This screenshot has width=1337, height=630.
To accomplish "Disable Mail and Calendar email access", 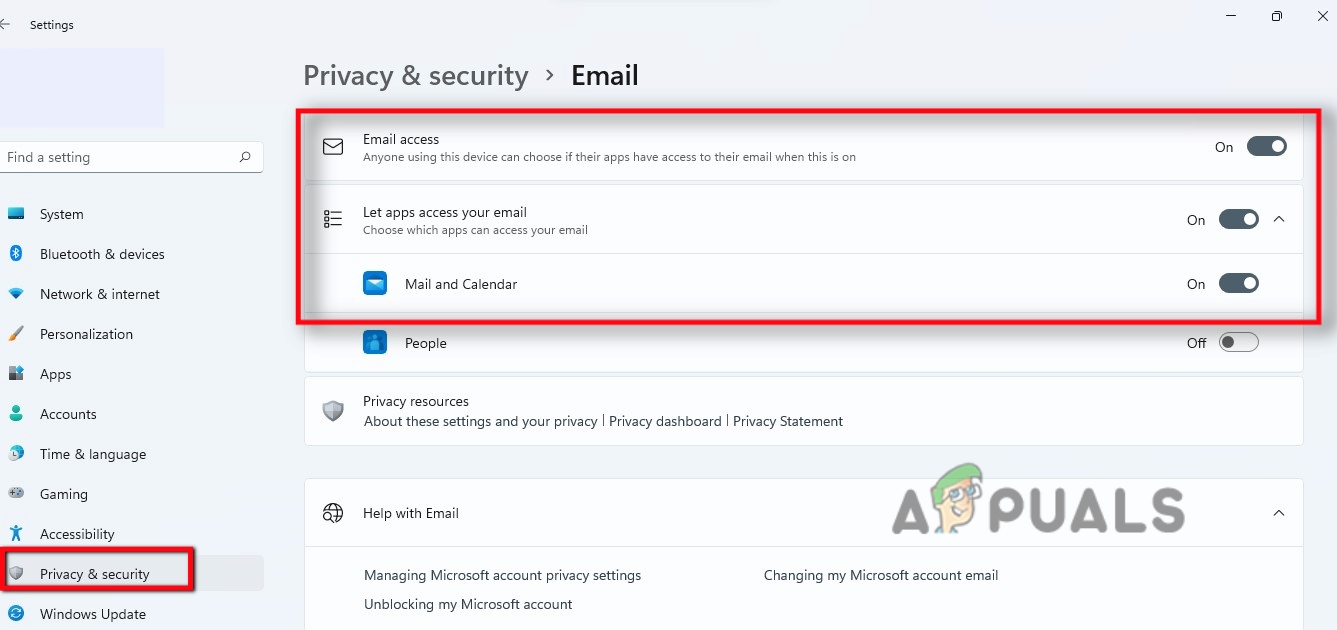I will pyautogui.click(x=1238, y=283).
